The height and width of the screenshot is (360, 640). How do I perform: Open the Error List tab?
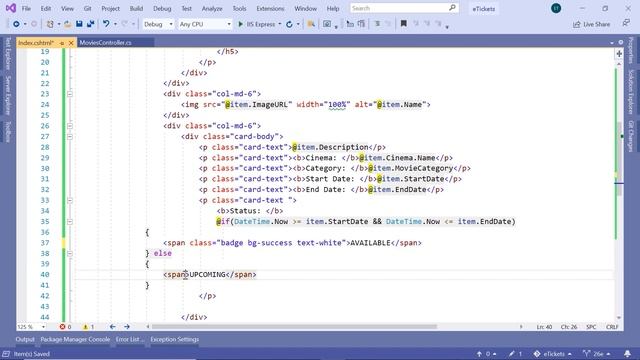click(130, 339)
